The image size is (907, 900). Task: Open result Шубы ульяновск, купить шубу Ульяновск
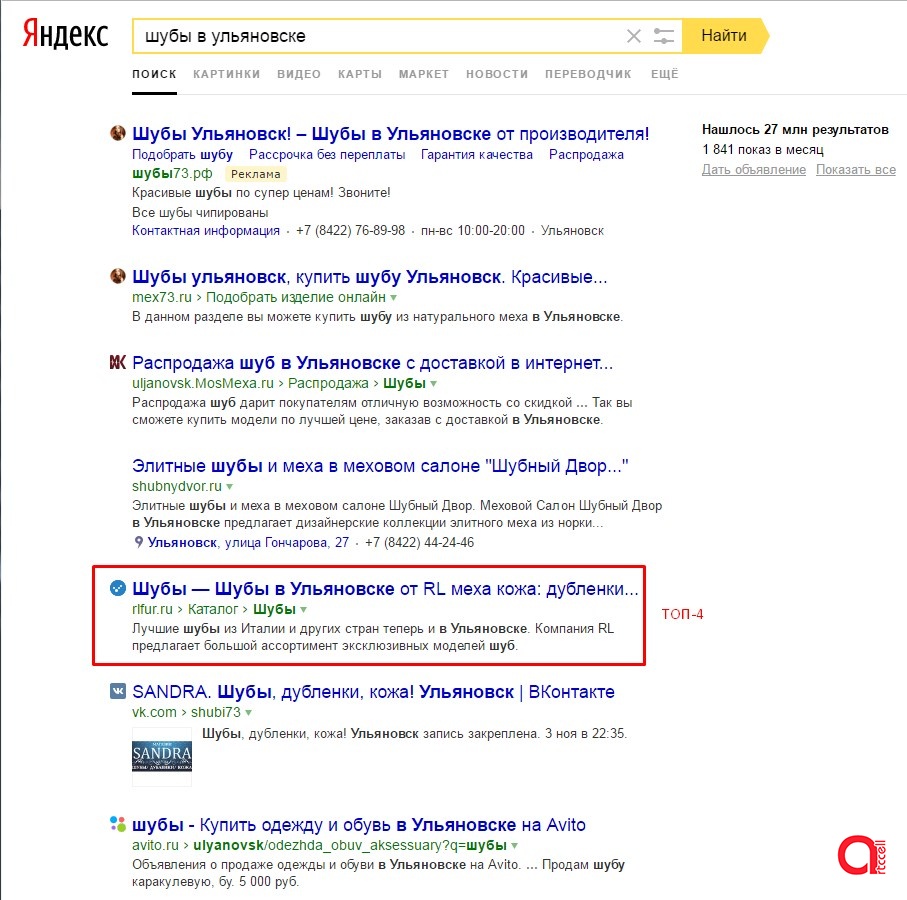click(370, 276)
